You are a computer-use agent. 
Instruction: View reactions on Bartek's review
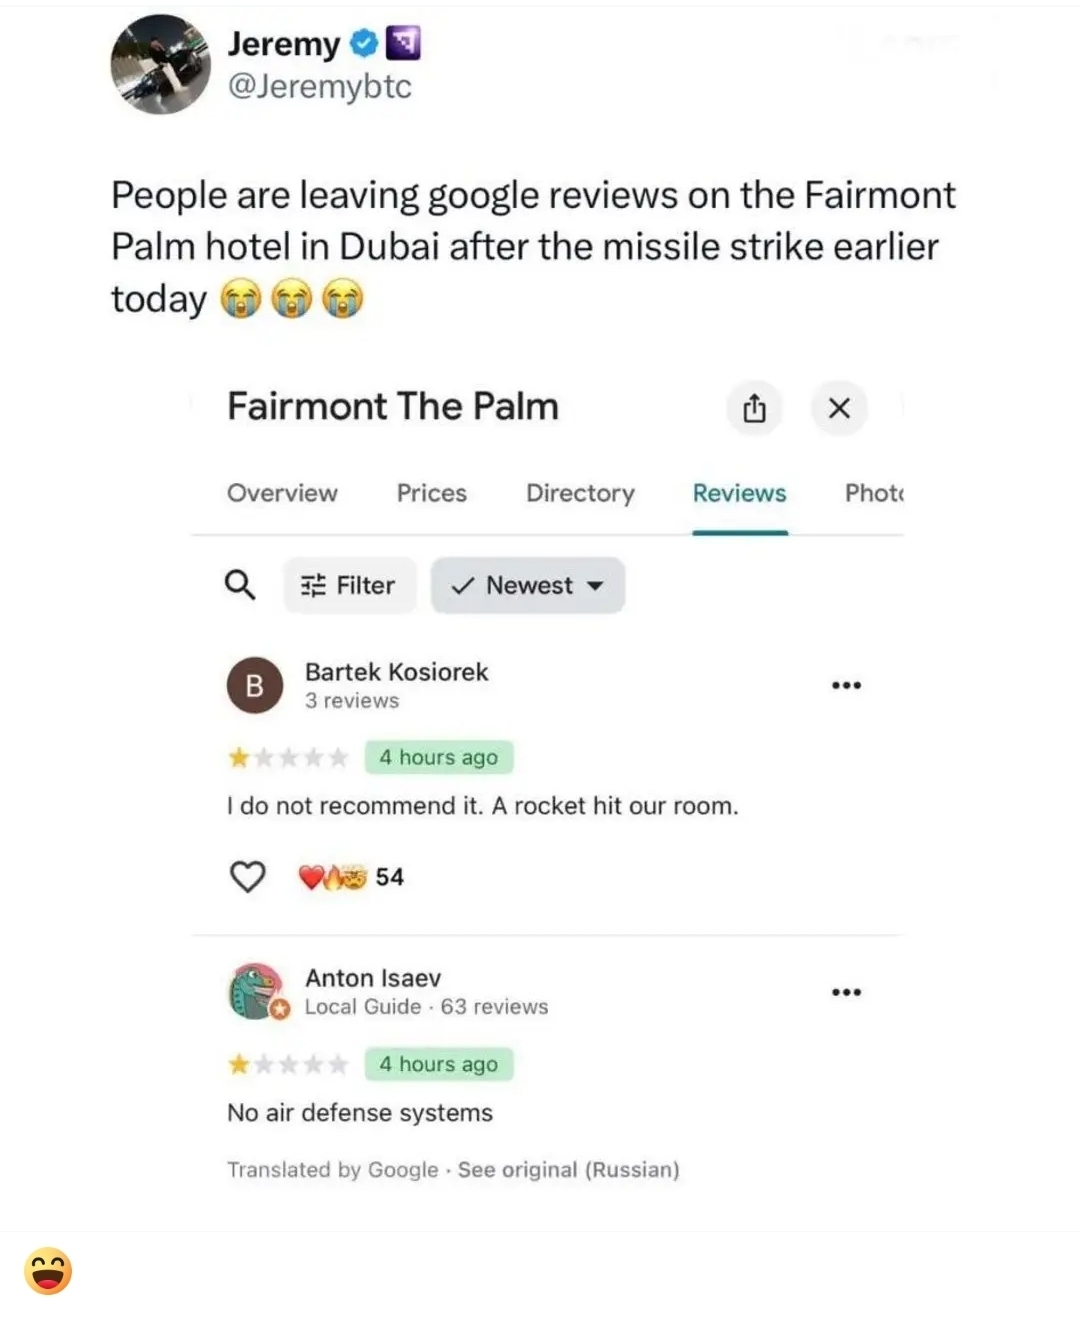pyautogui.click(x=350, y=877)
